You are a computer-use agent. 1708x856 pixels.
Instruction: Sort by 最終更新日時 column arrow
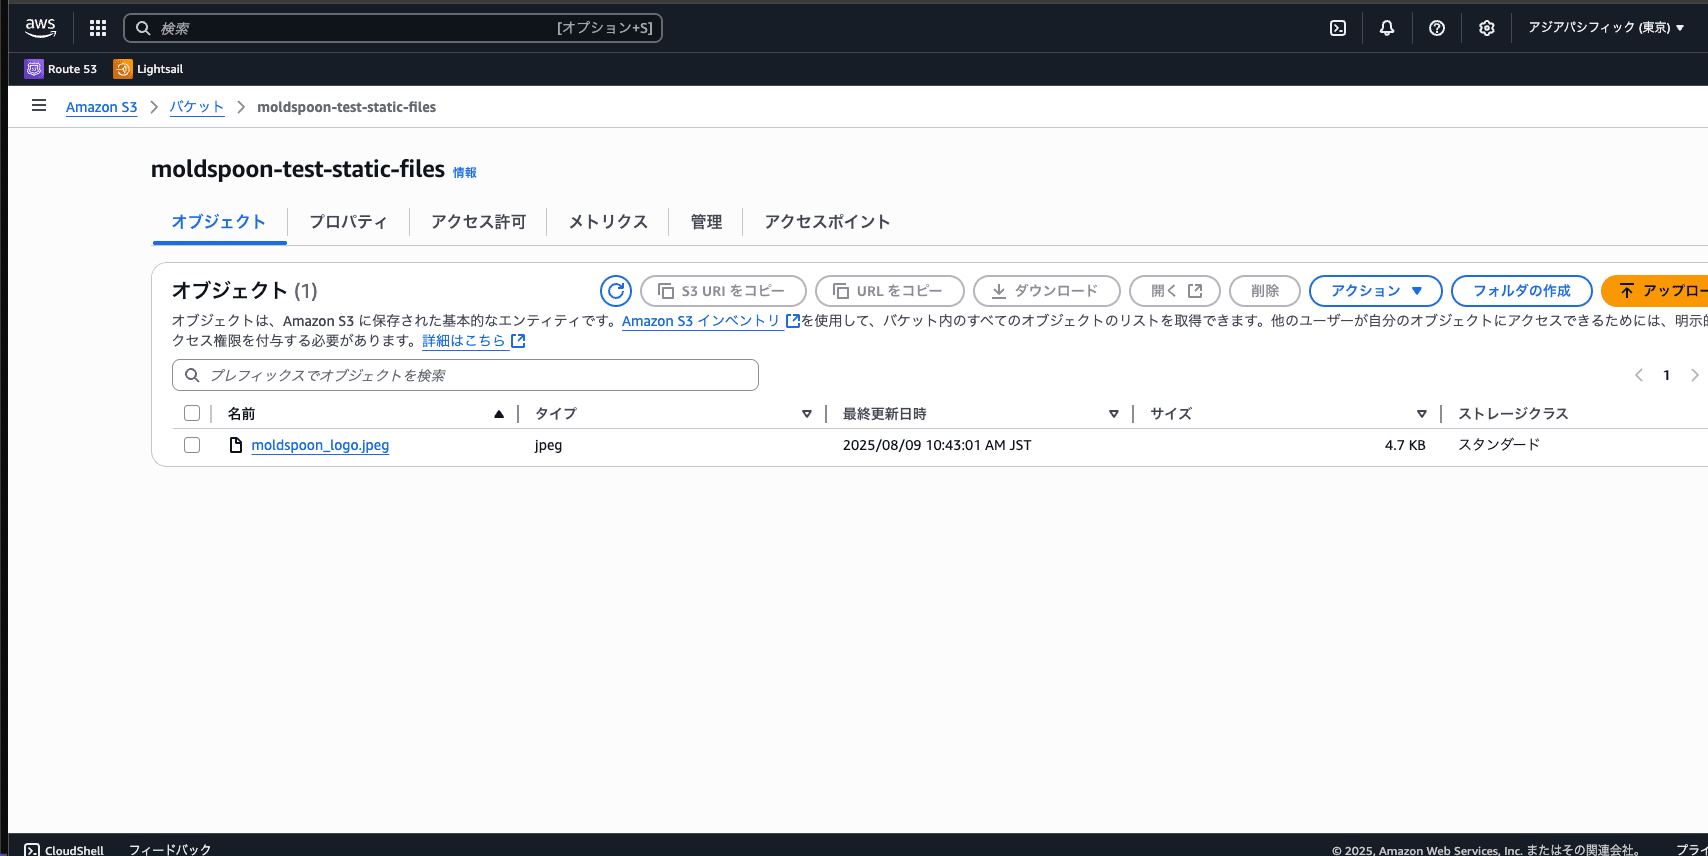pyautogui.click(x=1114, y=414)
